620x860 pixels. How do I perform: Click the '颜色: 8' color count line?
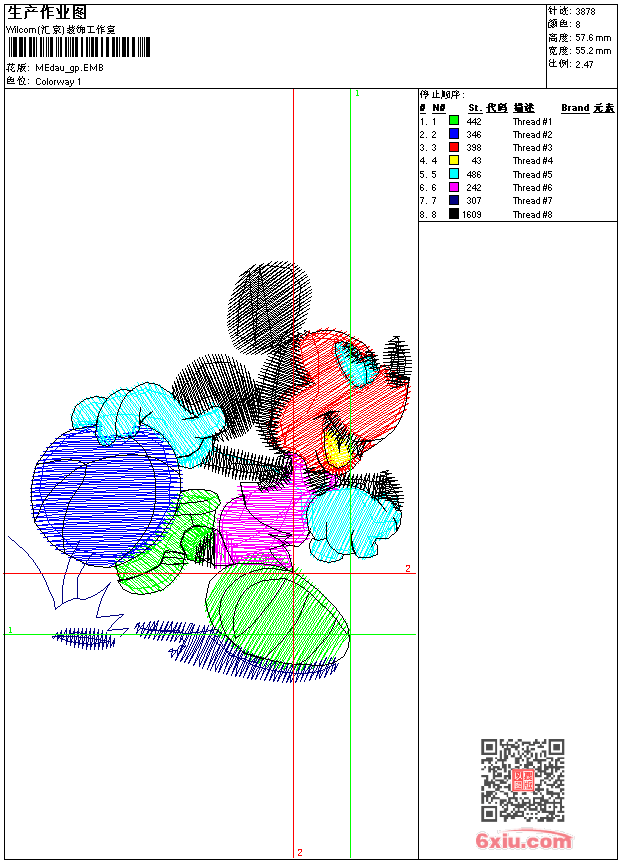(x=564, y=24)
